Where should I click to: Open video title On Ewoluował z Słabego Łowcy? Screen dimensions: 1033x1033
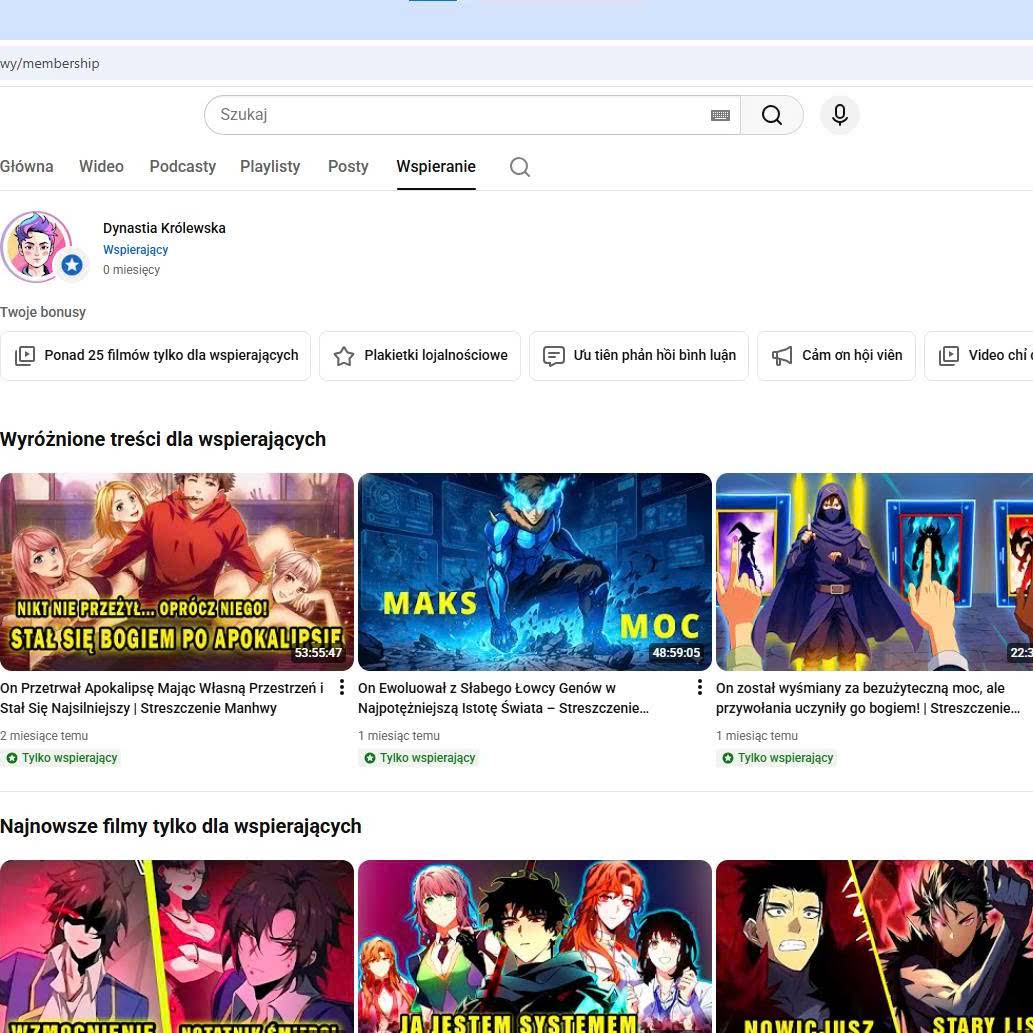pos(503,698)
